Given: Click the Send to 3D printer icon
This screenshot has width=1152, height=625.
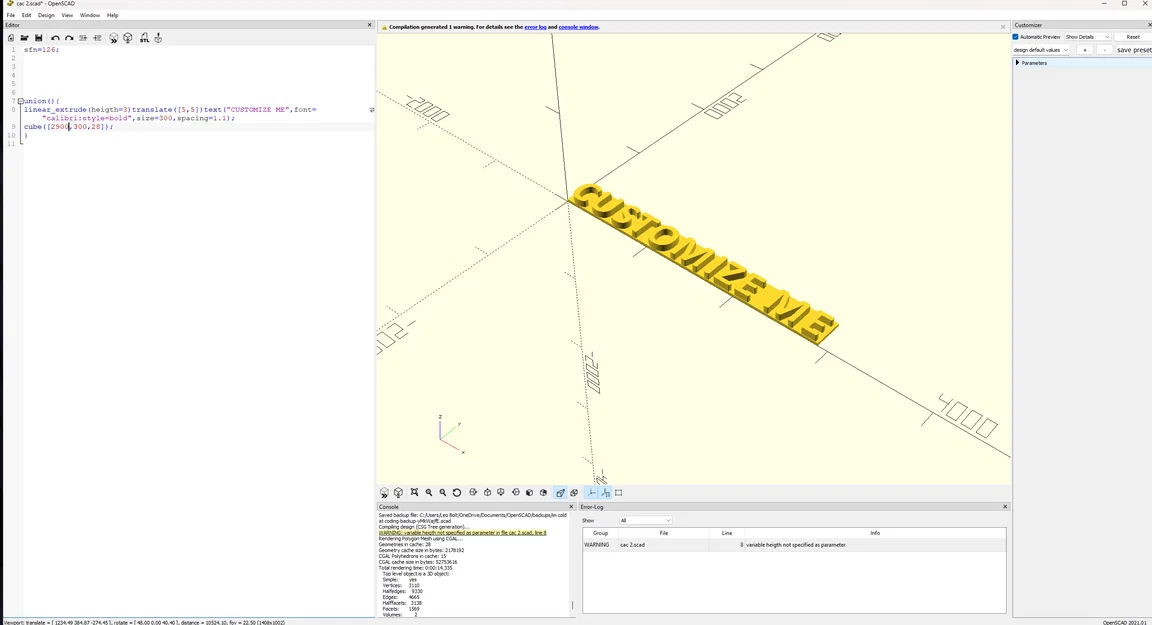Looking at the screenshot, I should [158, 38].
